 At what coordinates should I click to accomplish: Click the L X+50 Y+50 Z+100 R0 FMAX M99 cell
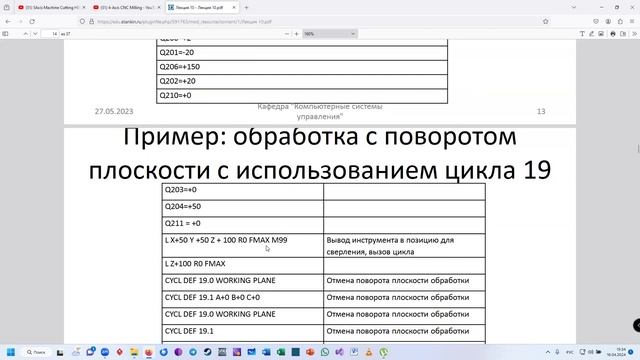pyautogui.click(x=242, y=245)
